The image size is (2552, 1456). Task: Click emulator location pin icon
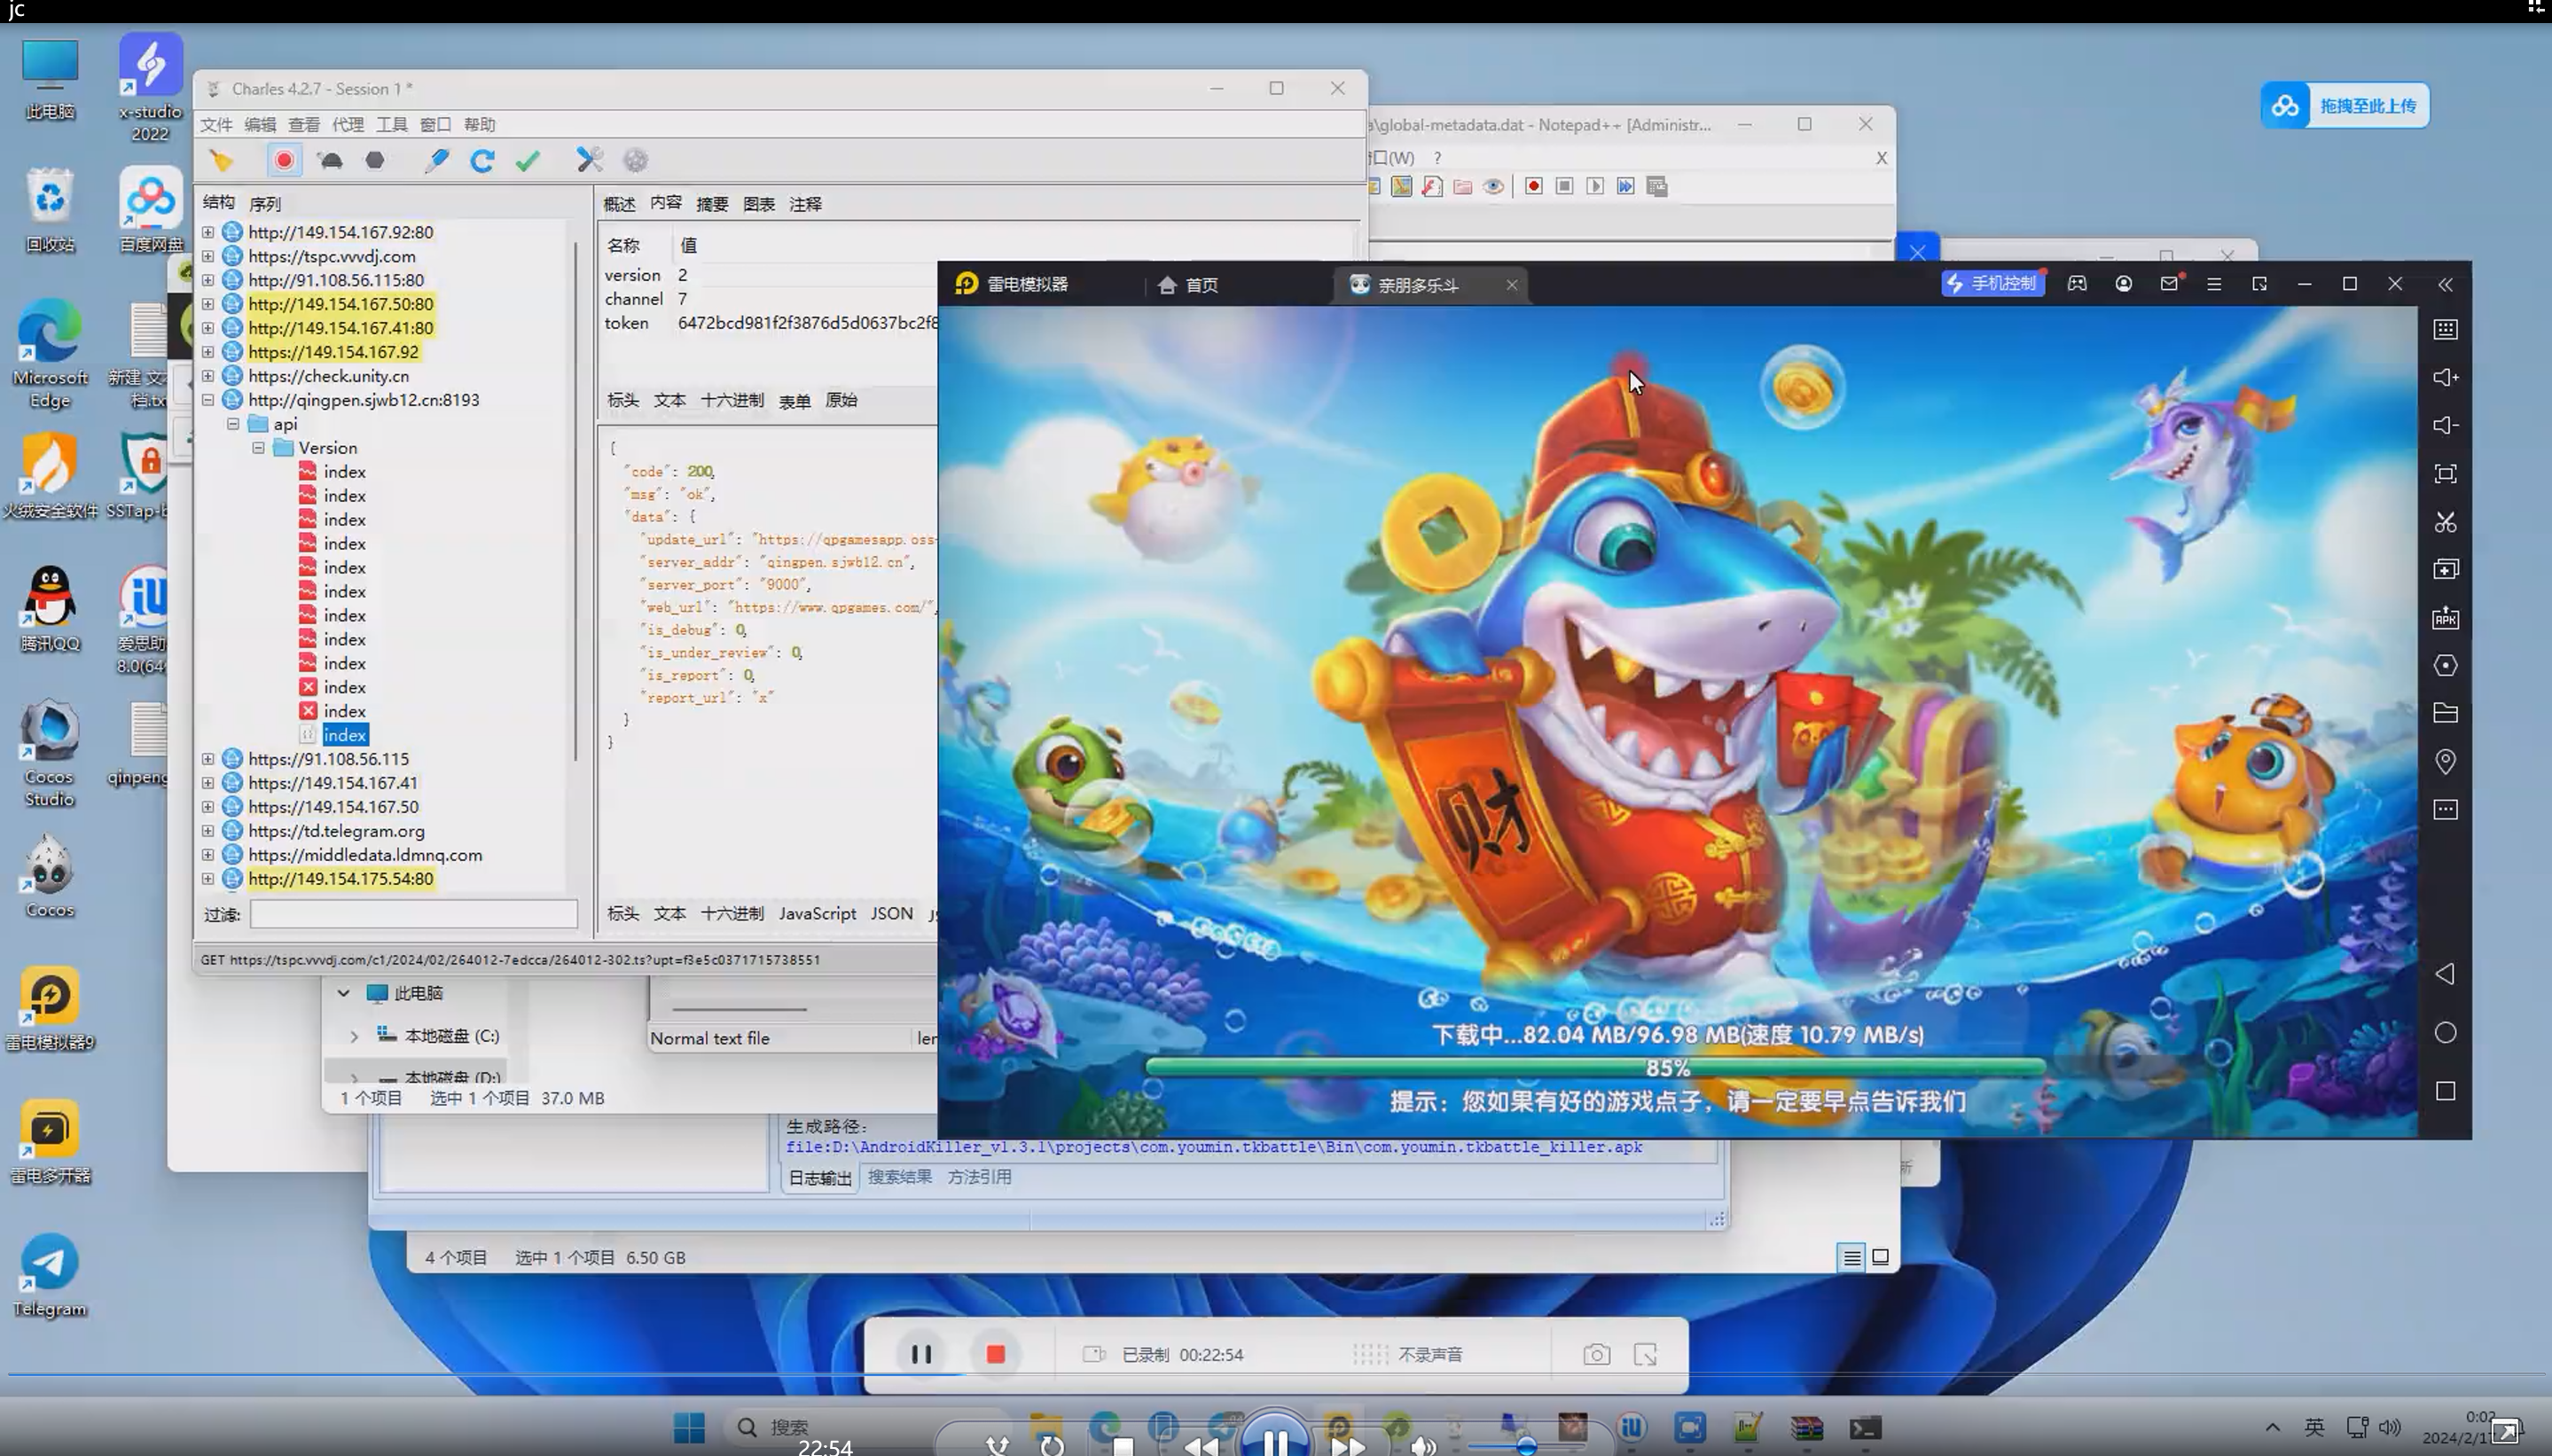tap(2445, 762)
